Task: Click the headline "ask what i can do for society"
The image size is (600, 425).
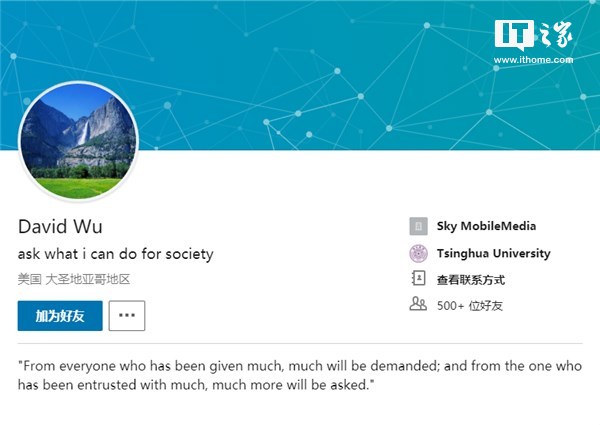Action: (115, 254)
